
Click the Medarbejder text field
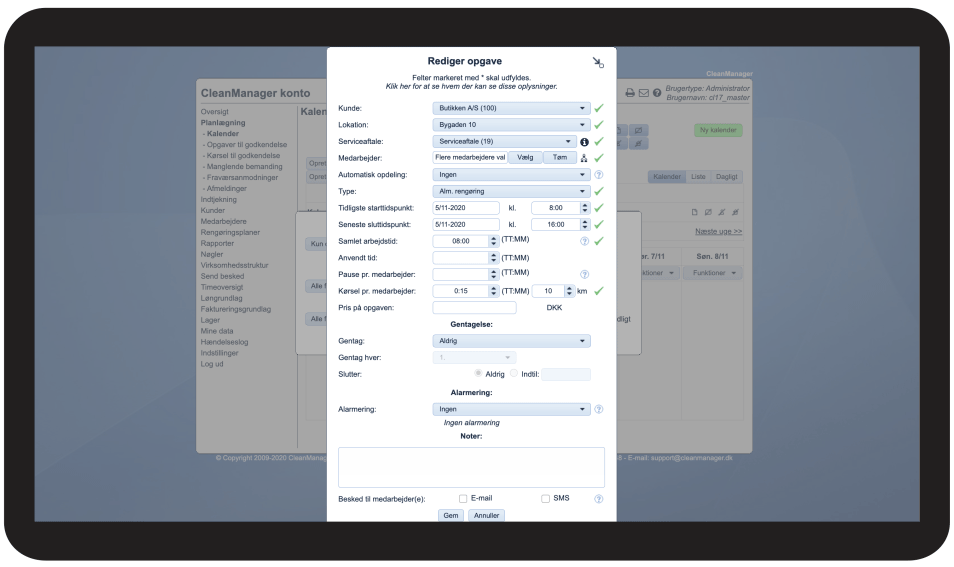pyautogui.click(x=470, y=158)
